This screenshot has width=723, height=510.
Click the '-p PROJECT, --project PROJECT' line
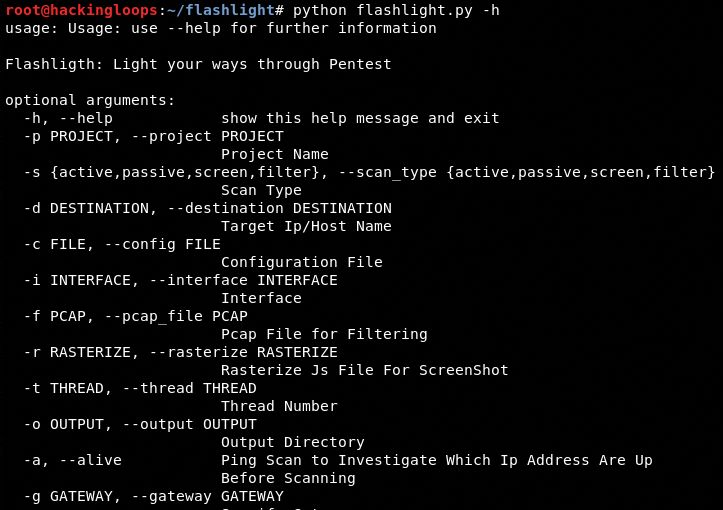point(153,136)
